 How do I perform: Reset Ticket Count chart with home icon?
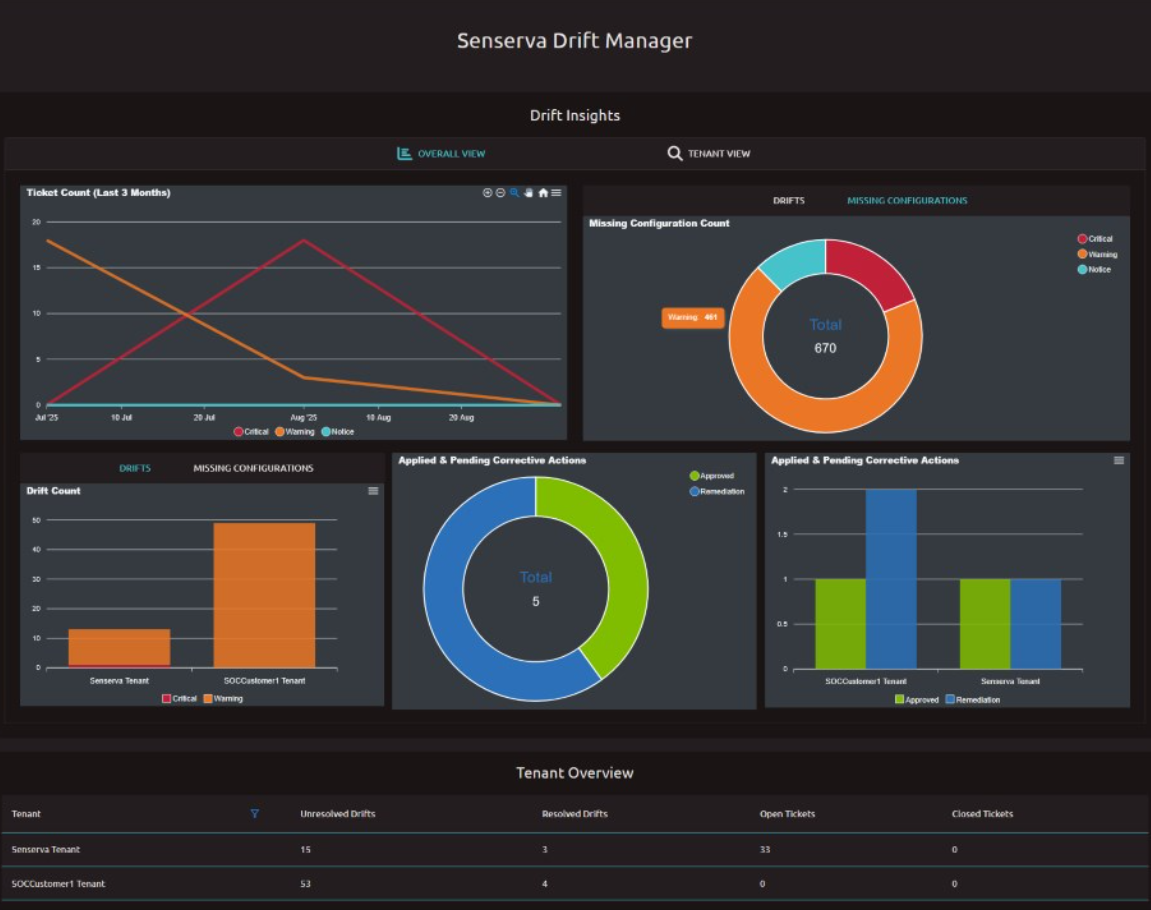543,193
